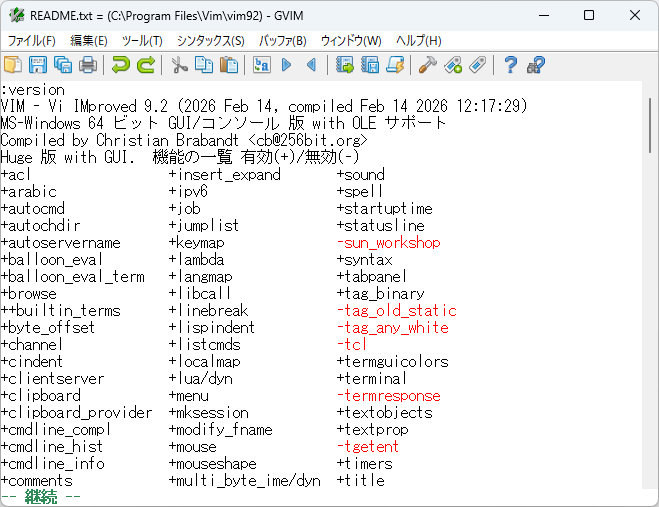Screen dimensions: 659x507
Task: Copy selection to the clipboard
Action: pyautogui.click(x=204, y=65)
